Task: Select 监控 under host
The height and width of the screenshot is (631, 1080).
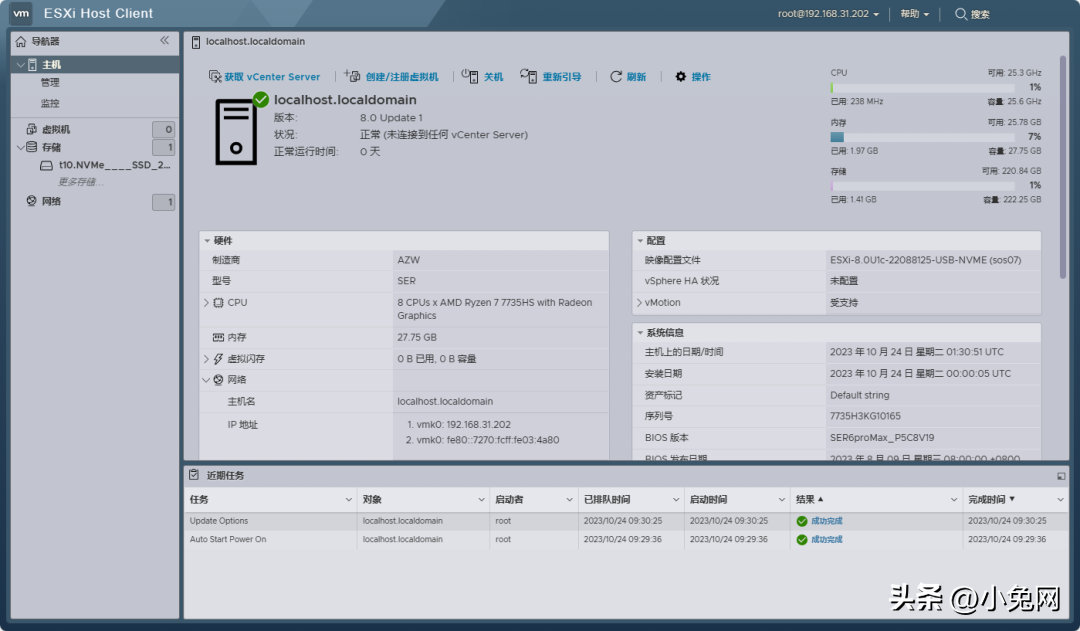Action: (50, 103)
